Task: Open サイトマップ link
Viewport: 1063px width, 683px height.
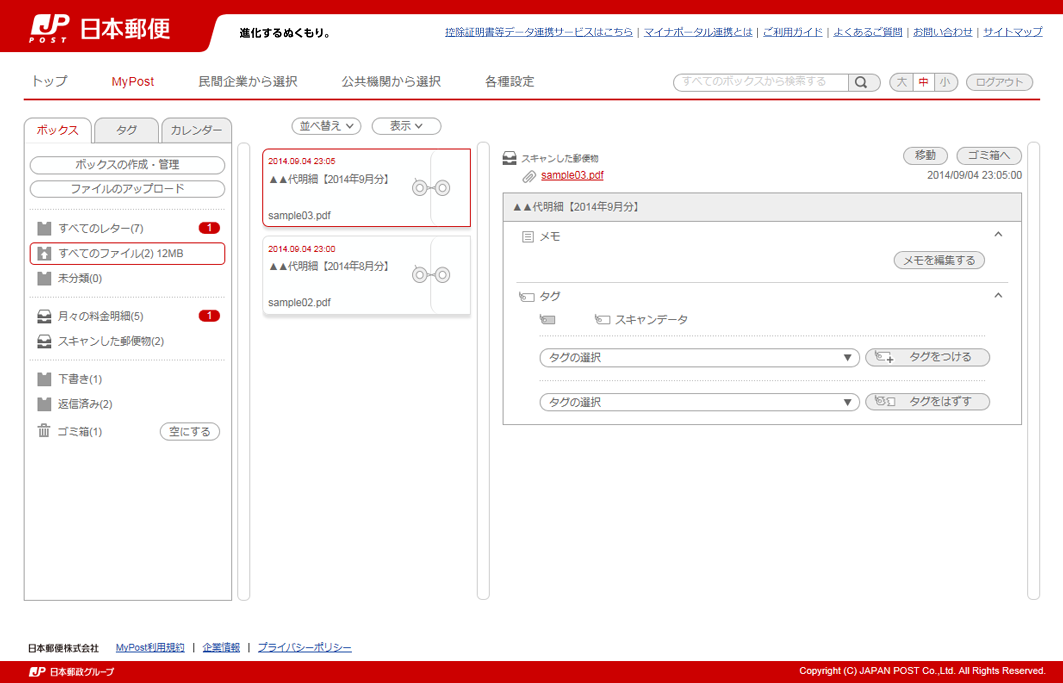Action: (x=1013, y=32)
